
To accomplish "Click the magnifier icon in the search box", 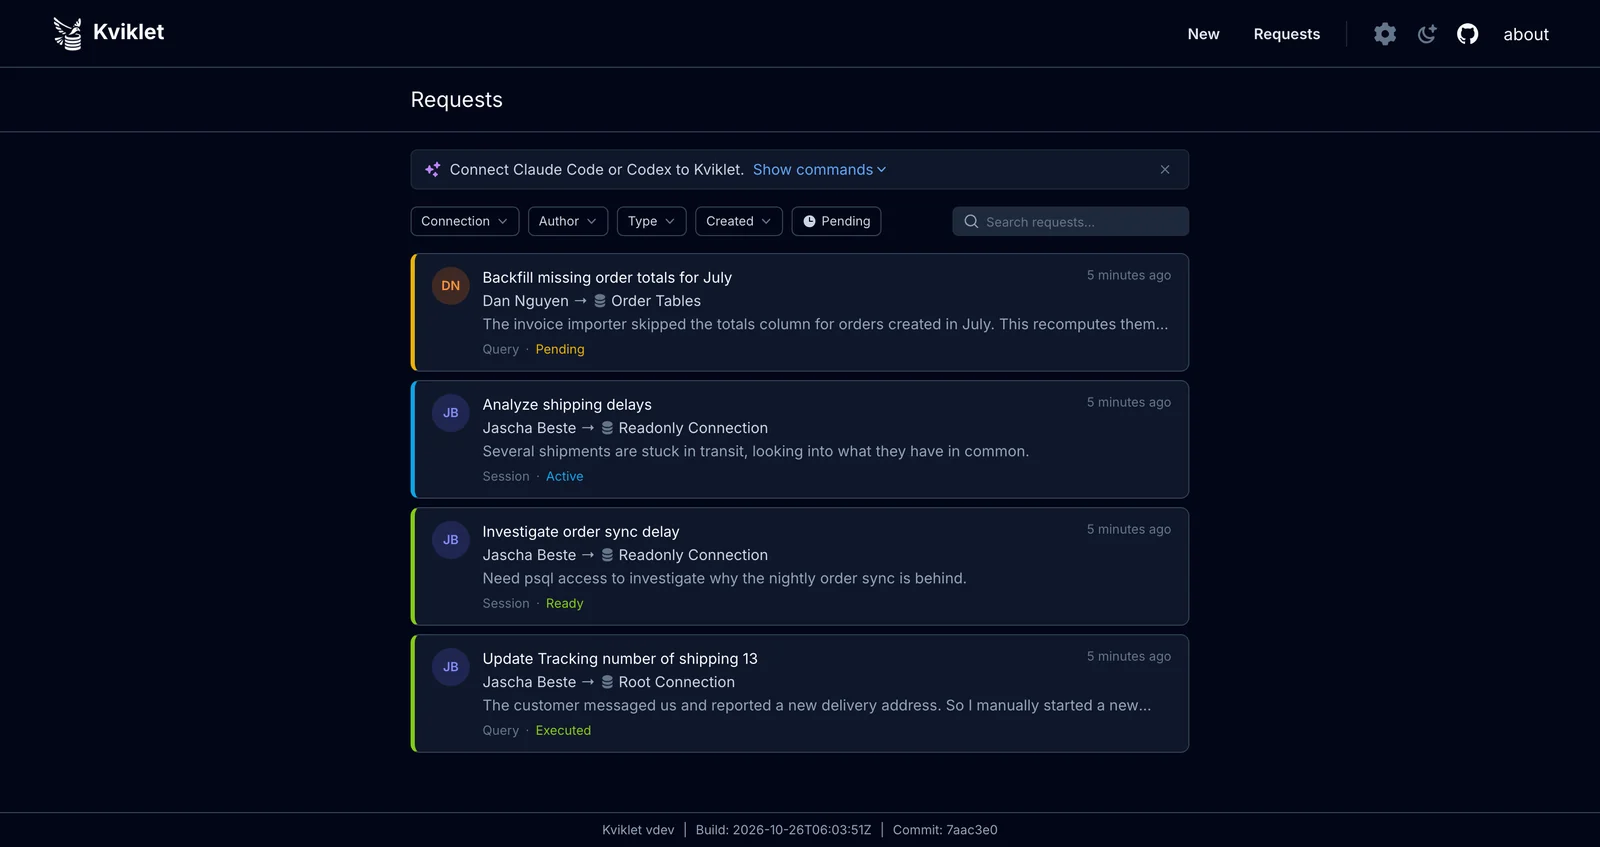I will pyautogui.click(x=971, y=222).
